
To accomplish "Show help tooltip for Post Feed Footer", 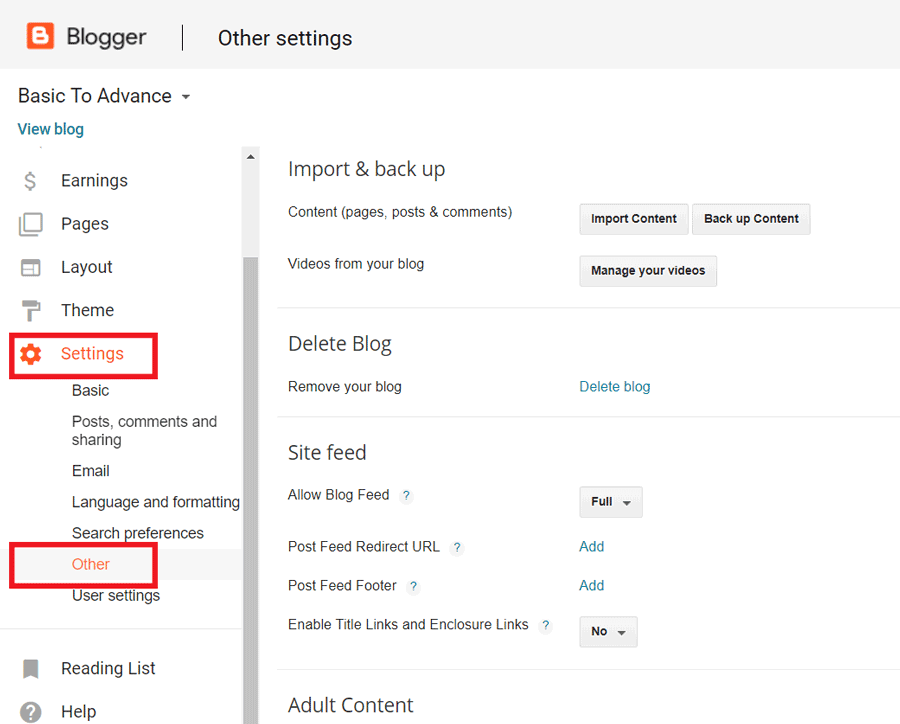I will tap(413, 586).
